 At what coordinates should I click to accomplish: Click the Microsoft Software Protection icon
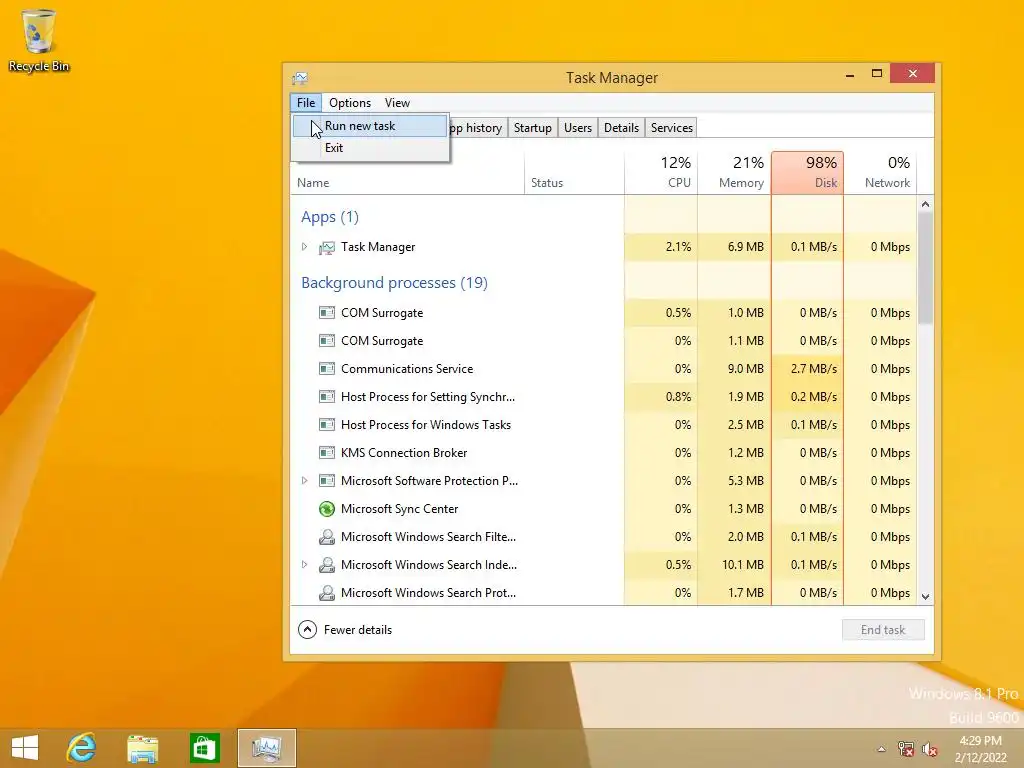point(327,481)
